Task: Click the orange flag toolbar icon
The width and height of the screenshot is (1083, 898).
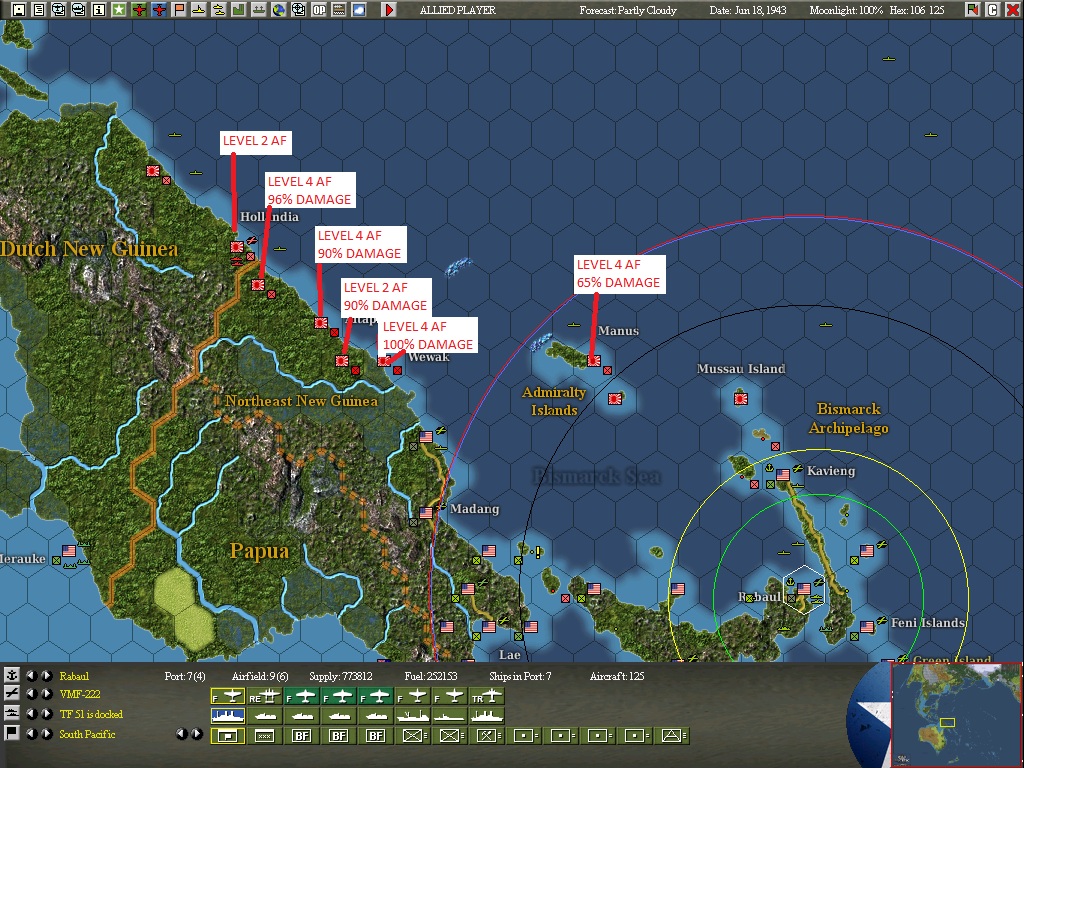Action: [179, 10]
